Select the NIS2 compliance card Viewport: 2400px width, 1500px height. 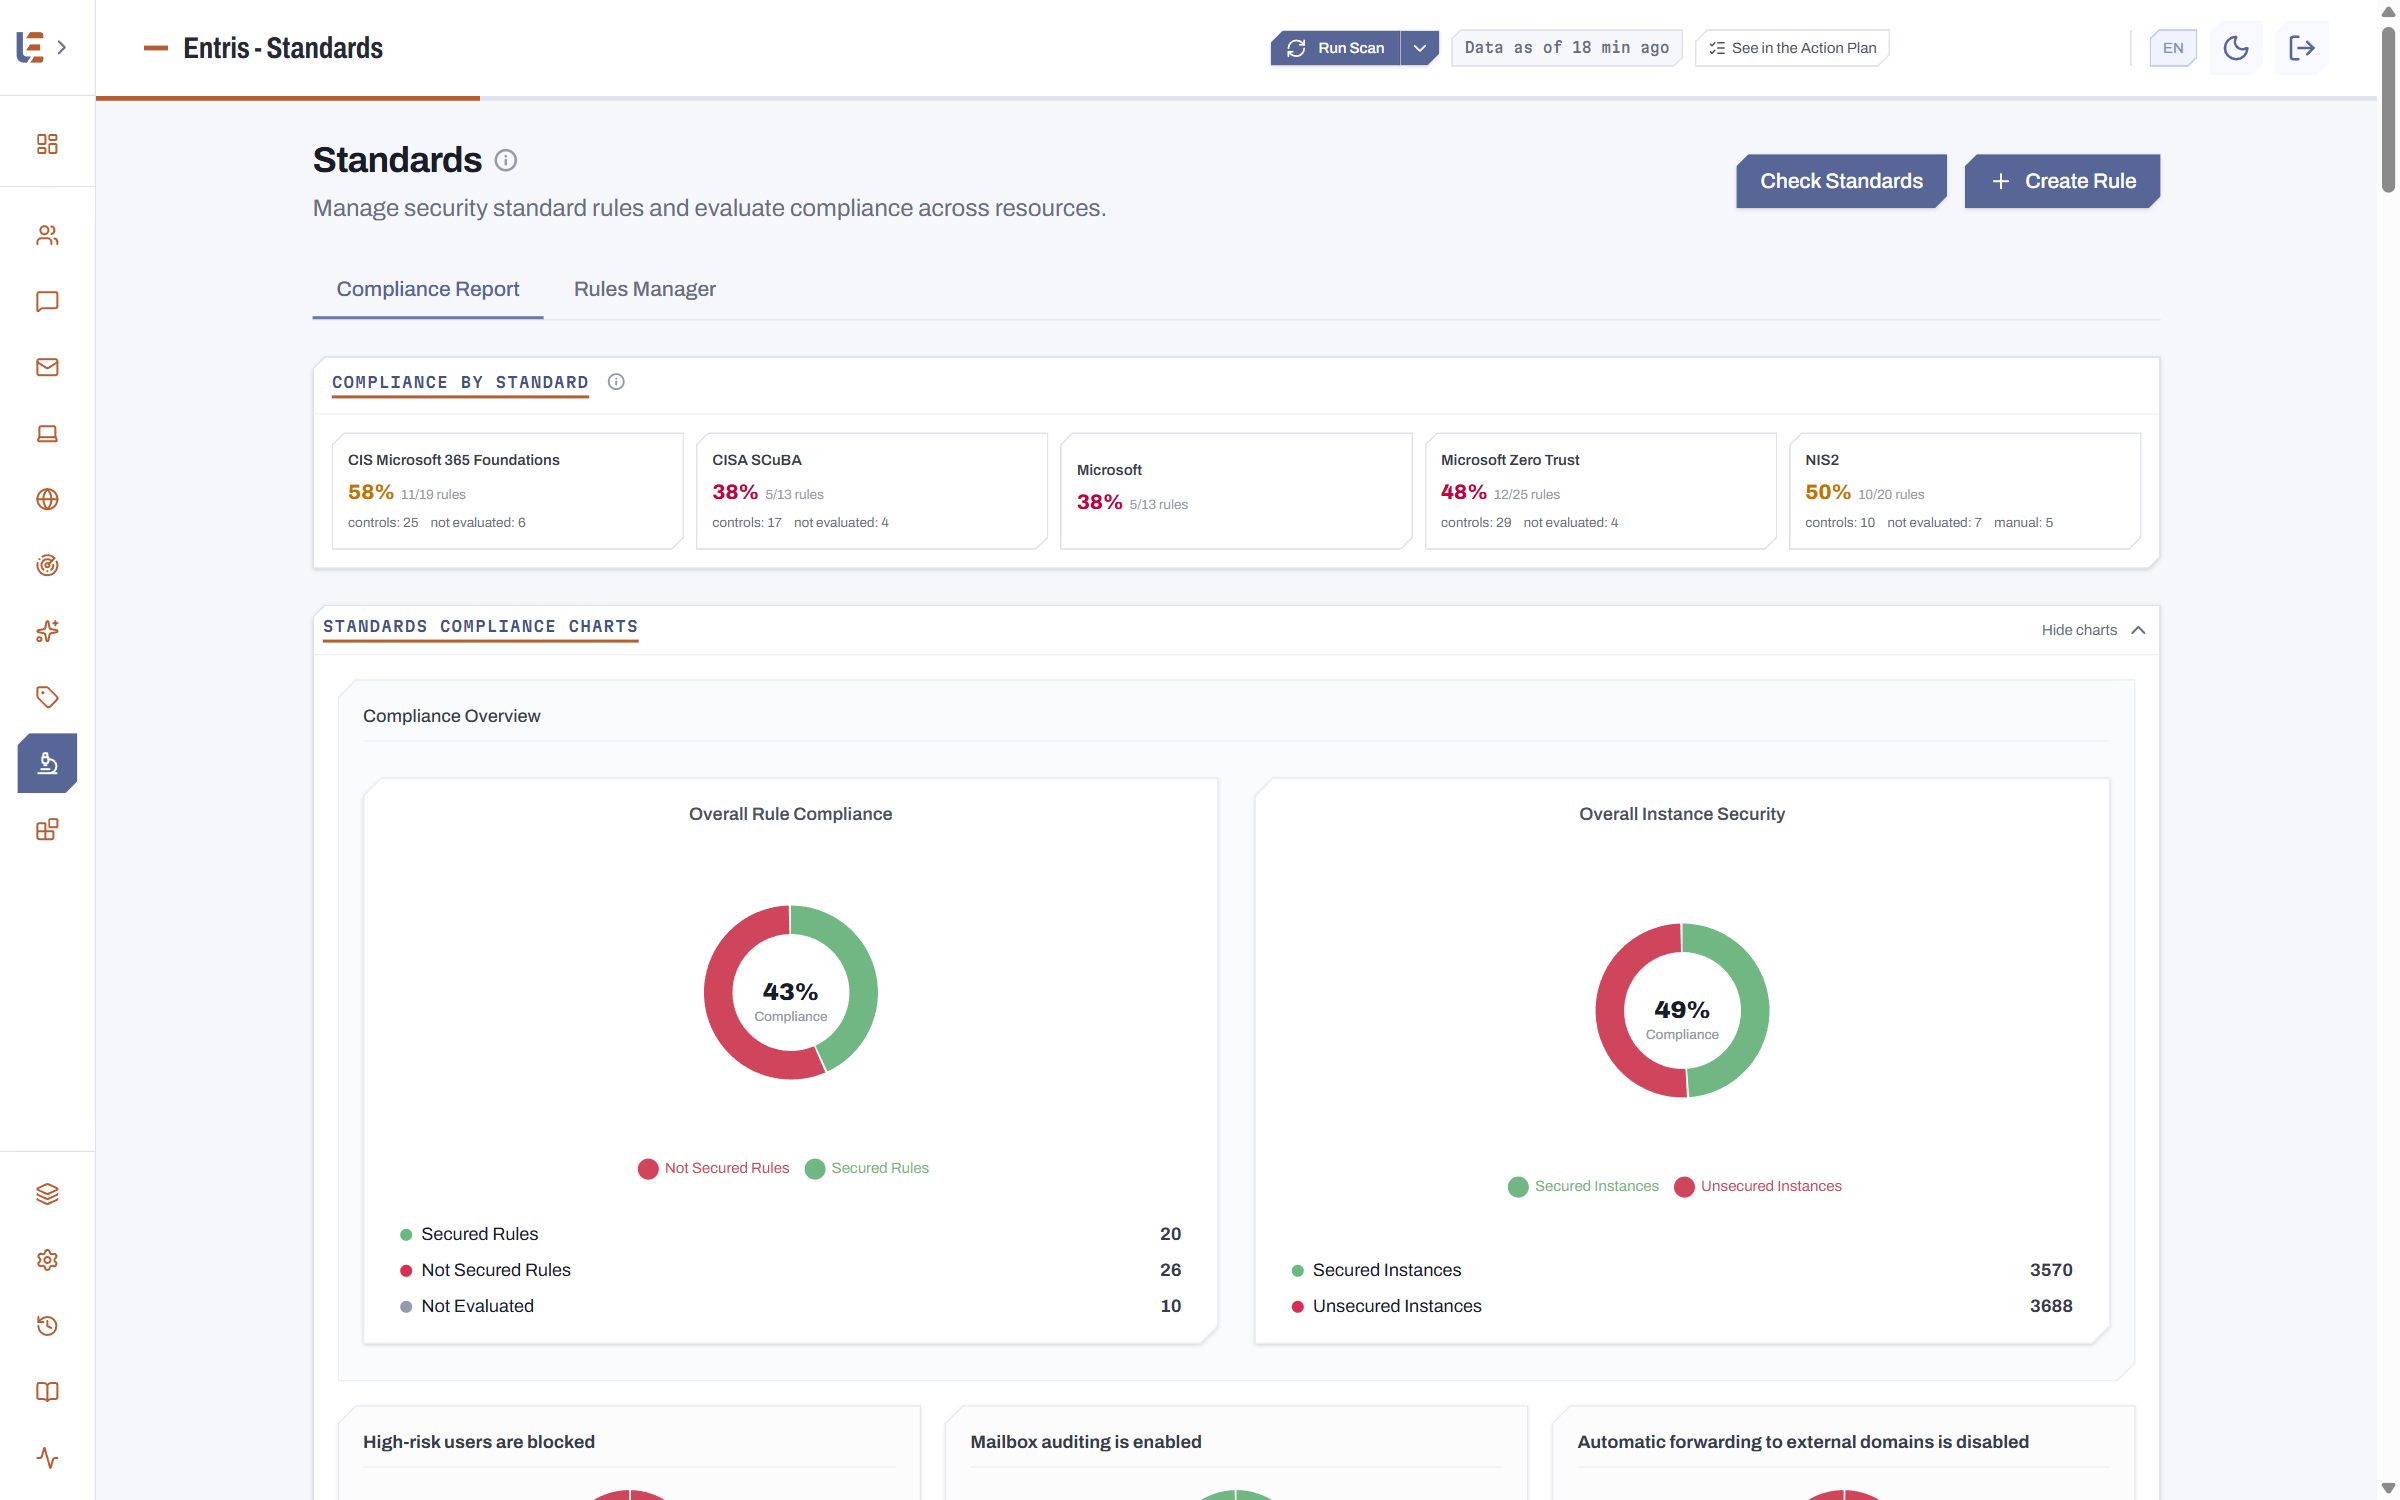click(x=1965, y=491)
